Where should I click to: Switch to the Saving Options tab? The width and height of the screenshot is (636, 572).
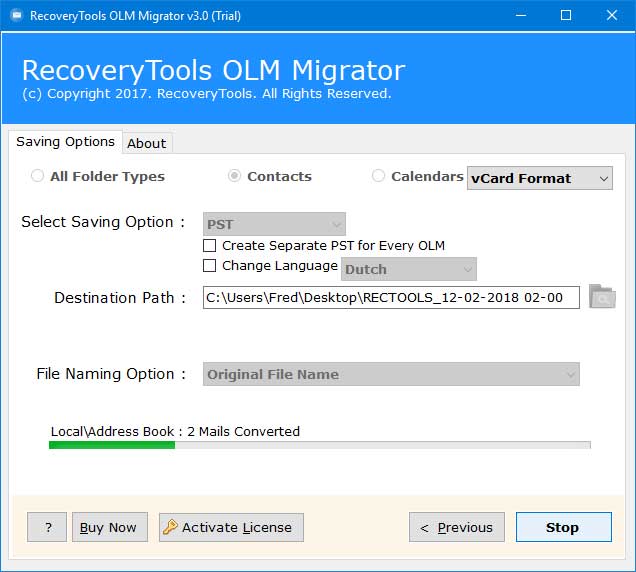tap(65, 142)
